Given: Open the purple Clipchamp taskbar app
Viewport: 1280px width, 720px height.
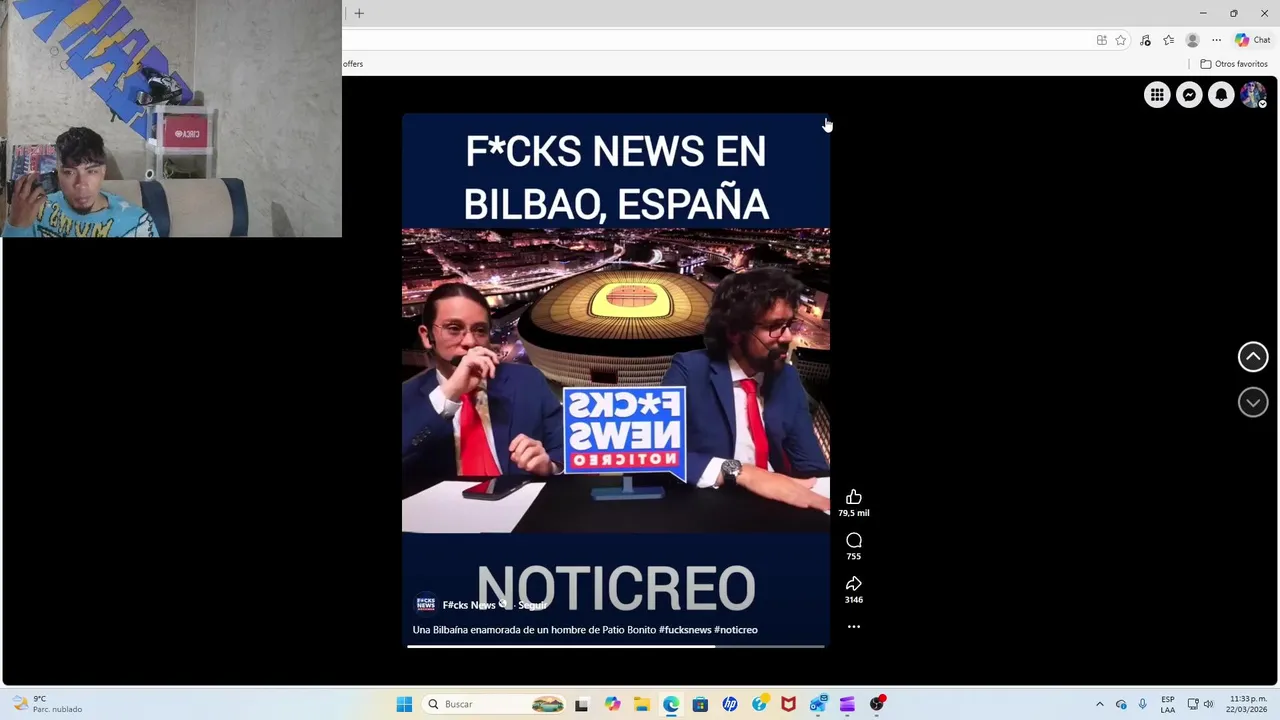Looking at the screenshot, I should pos(847,704).
